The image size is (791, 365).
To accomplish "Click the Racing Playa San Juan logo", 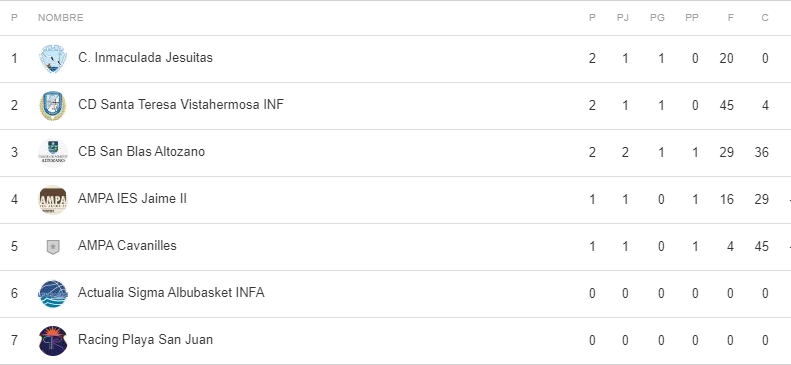I will (53, 341).
